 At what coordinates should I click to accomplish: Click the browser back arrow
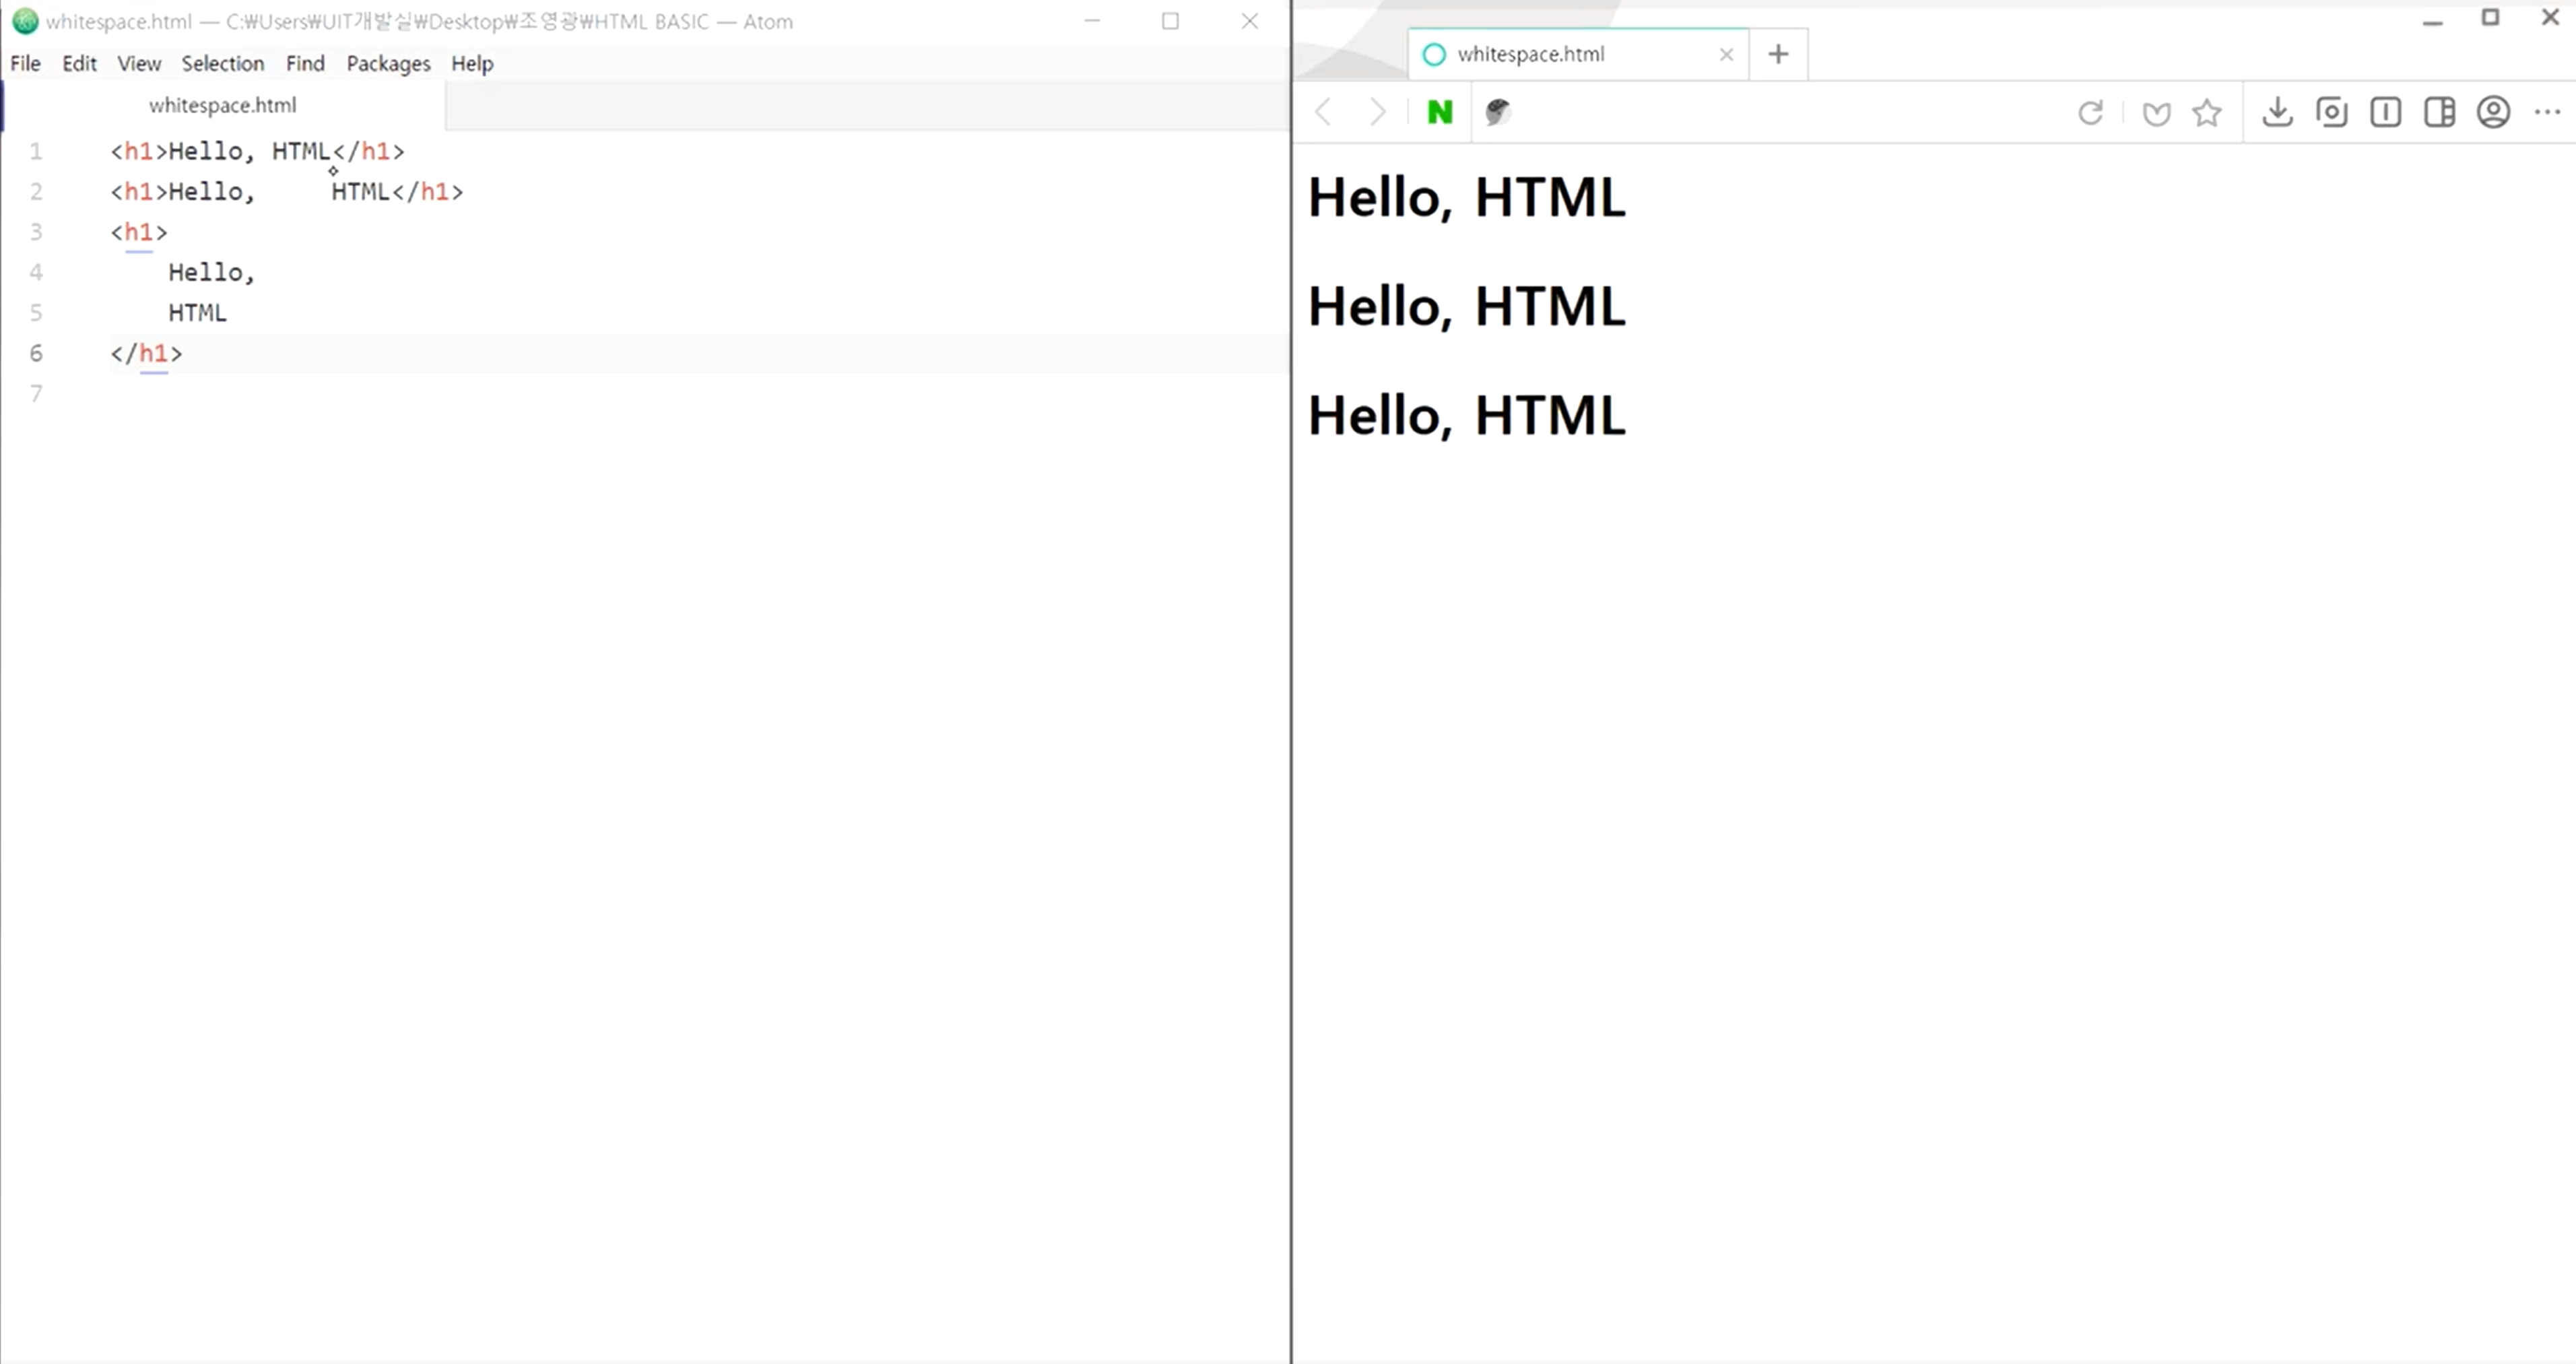click(1324, 112)
